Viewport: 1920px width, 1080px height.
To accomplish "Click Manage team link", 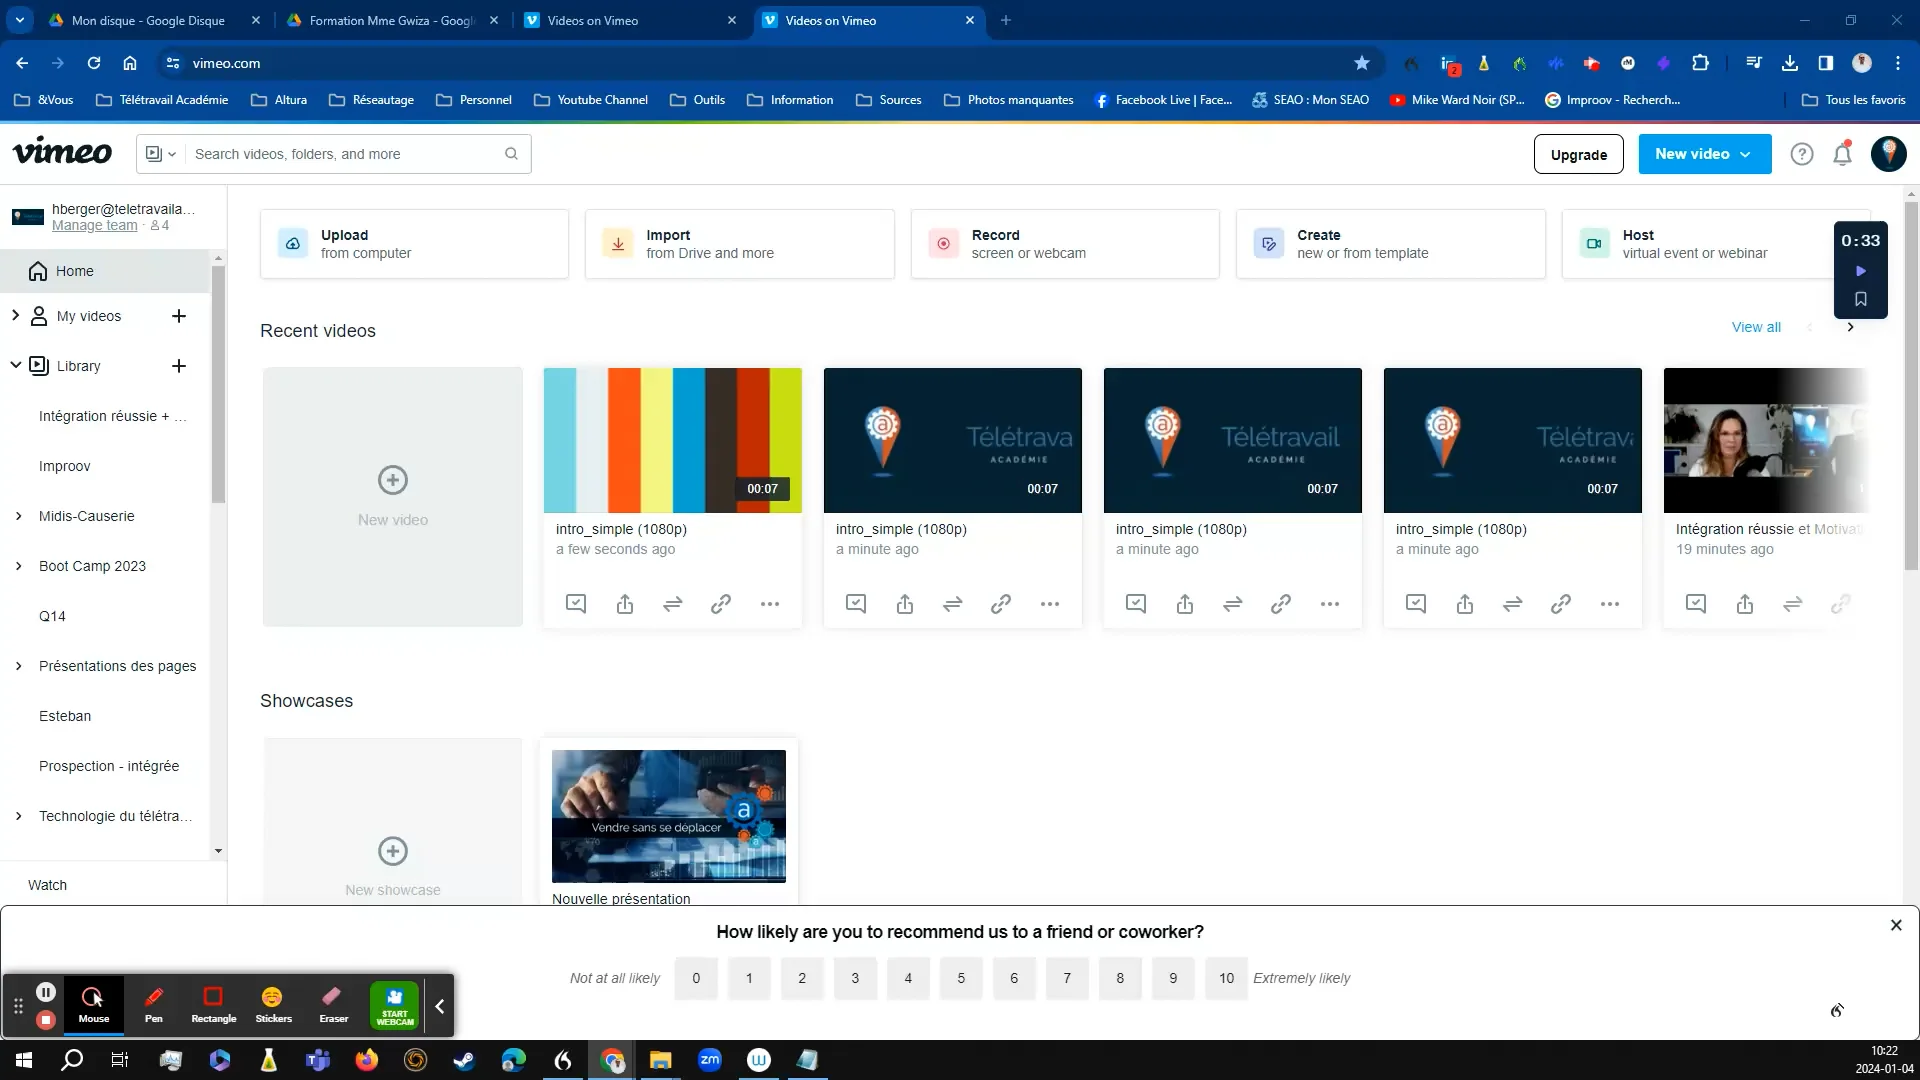I will 95,226.
